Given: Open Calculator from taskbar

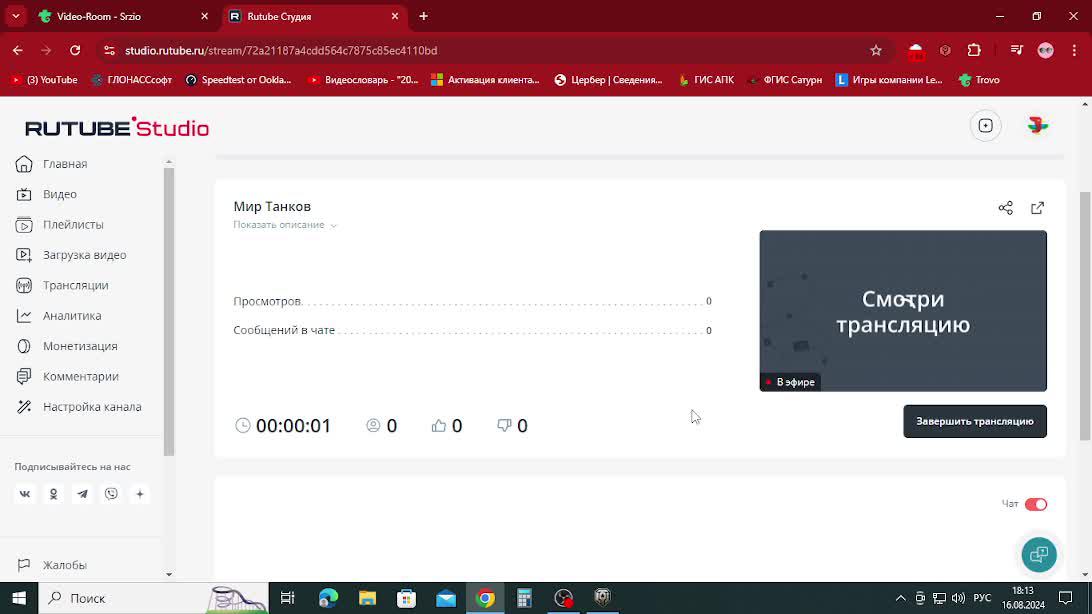Looking at the screenshot, I should coord(524,598).
